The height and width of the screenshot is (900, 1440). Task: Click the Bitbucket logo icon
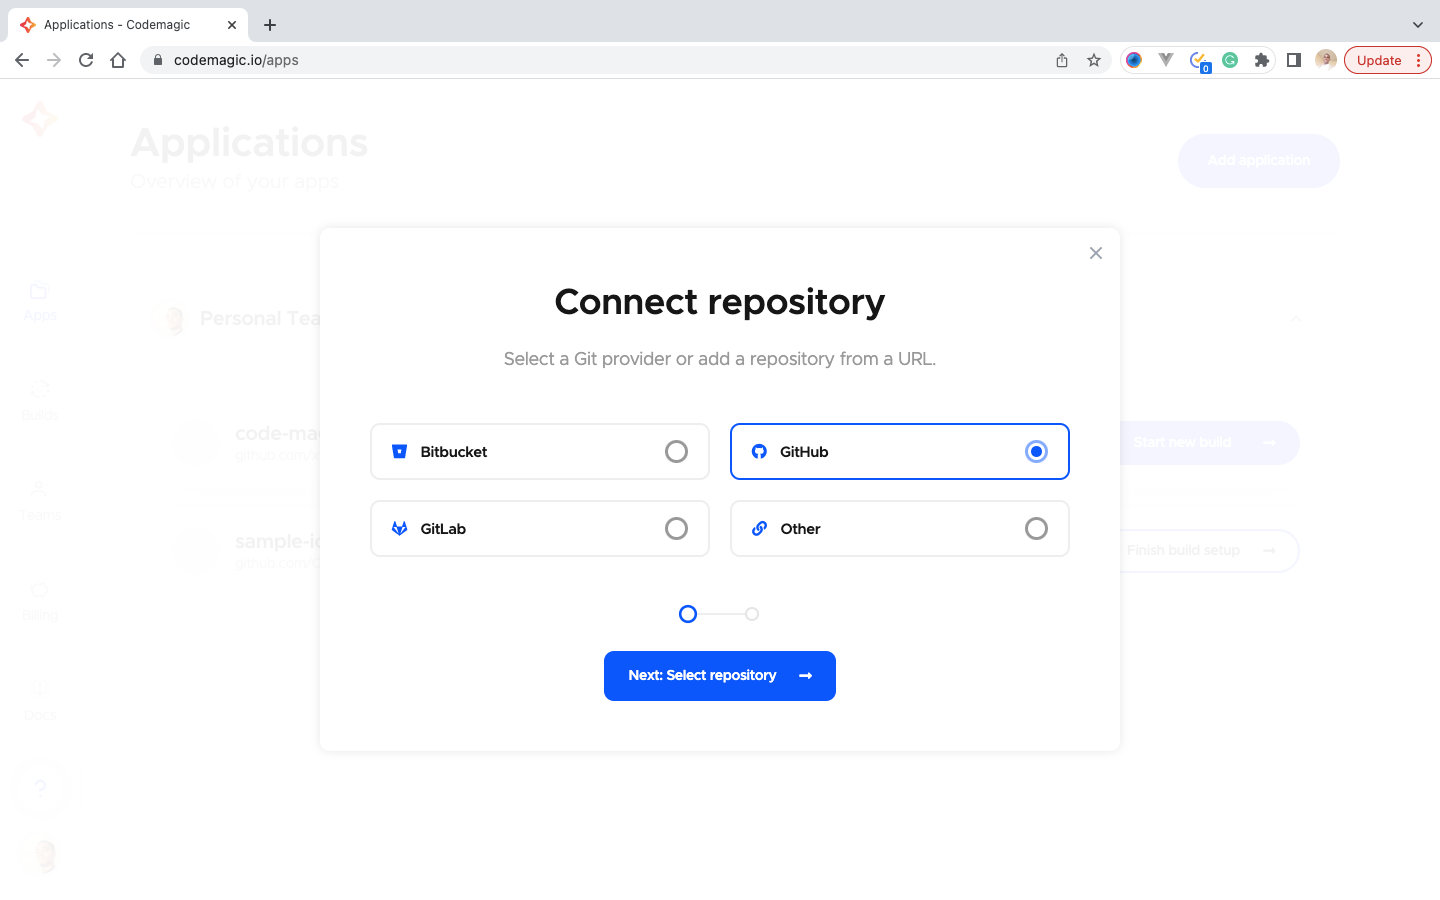pos(399,452)
